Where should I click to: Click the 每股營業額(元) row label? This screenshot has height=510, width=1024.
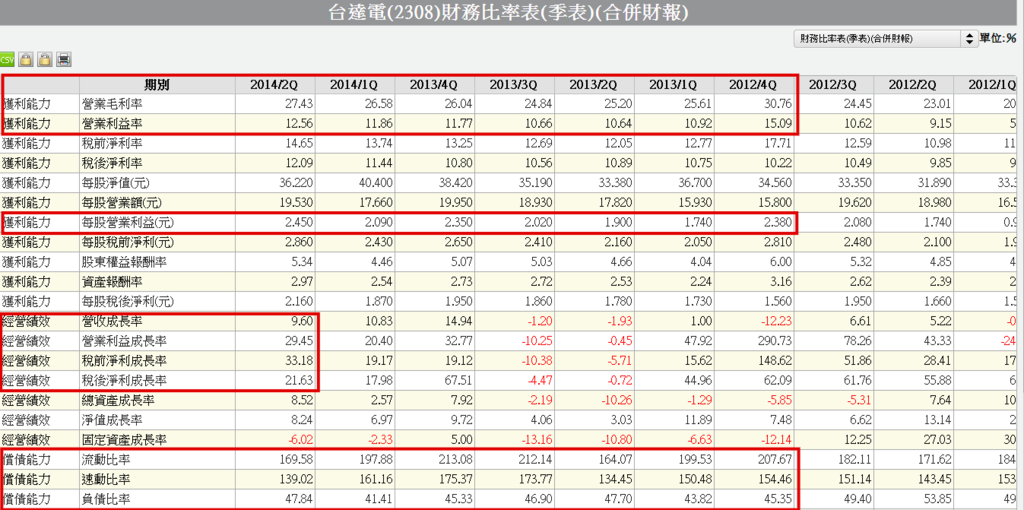123,203
